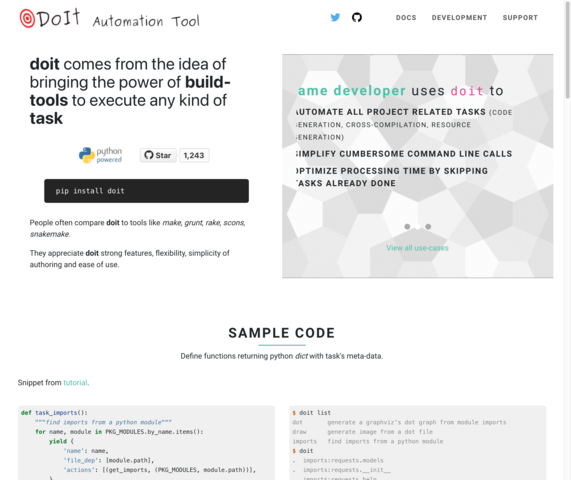Click the red target DoIt logo
This screenshot has height=480, width=571.
50,18
